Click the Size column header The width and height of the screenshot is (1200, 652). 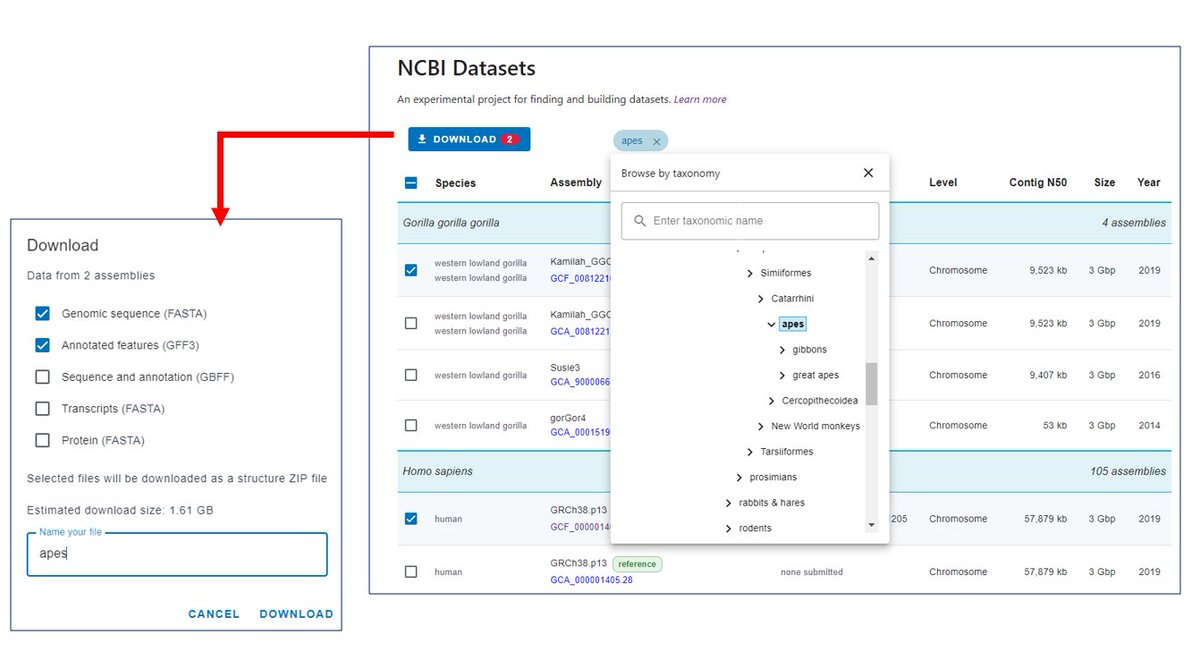(1104, 182)
